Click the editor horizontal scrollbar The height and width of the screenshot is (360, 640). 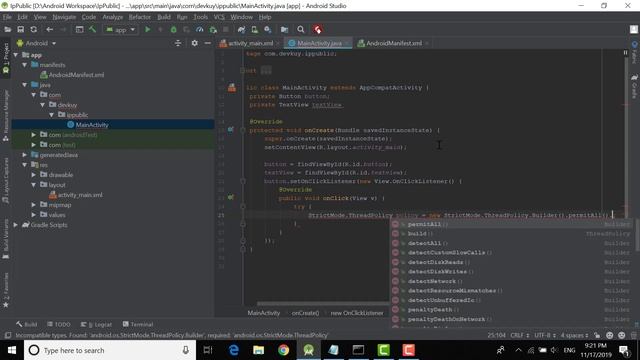pyautogui.click(x=322, y=304)
